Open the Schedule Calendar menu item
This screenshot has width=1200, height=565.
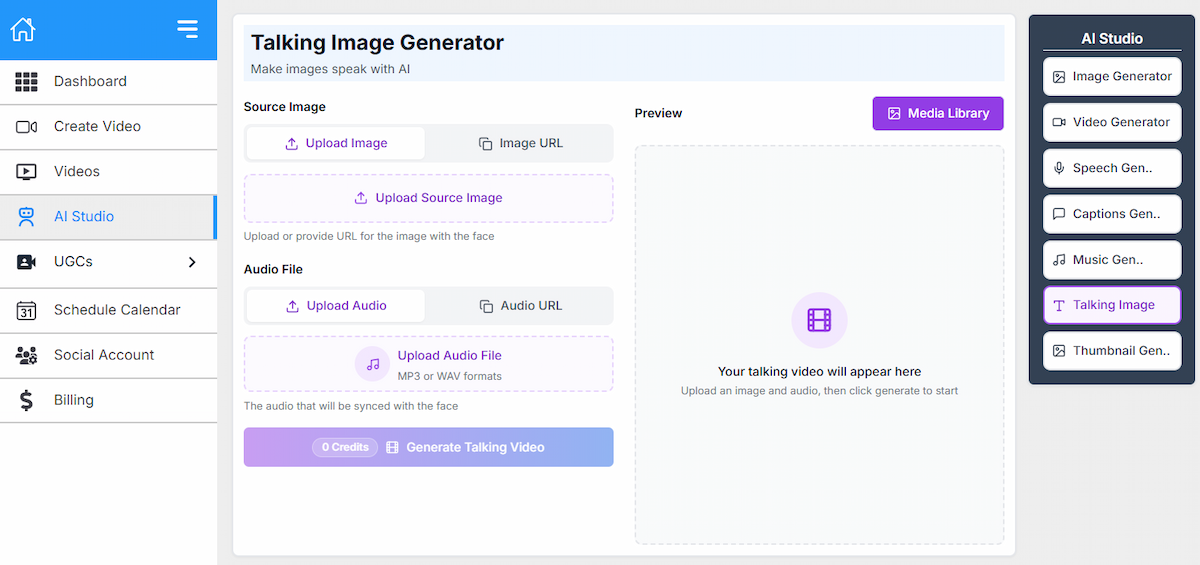click(x=108, y=310)
